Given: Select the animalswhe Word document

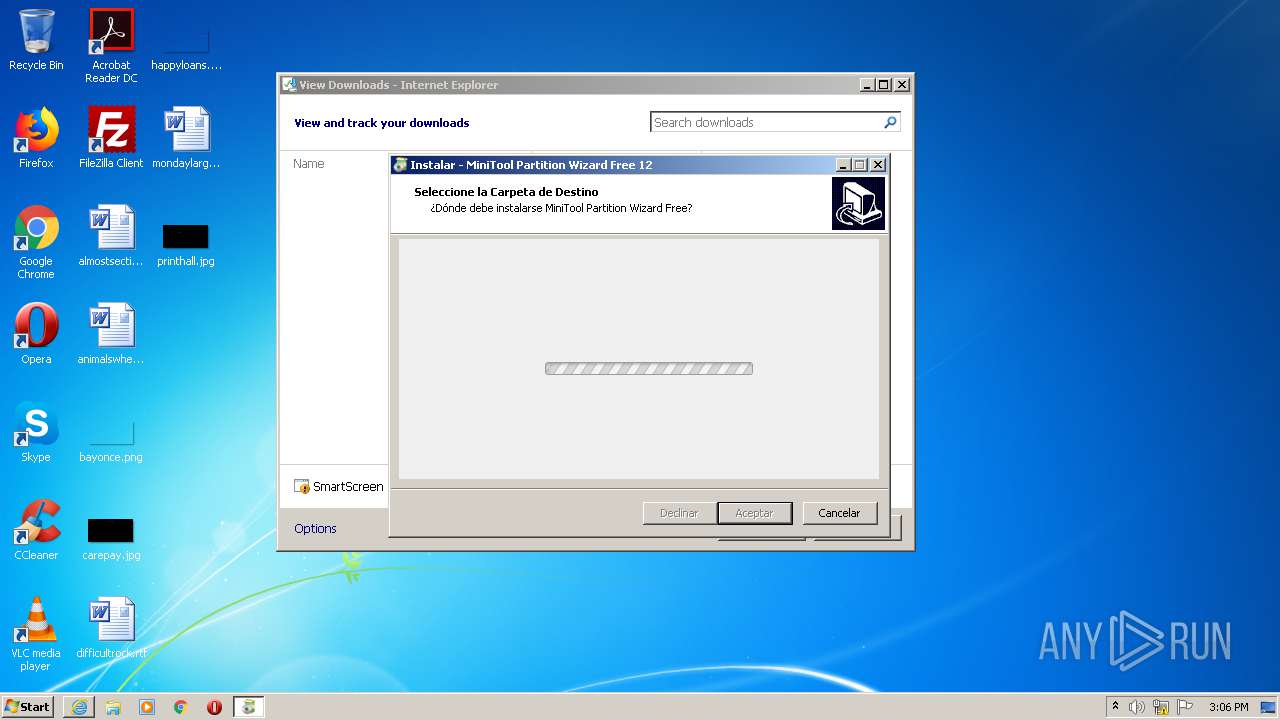Looking at the screenshot, I should pos(111,334).
